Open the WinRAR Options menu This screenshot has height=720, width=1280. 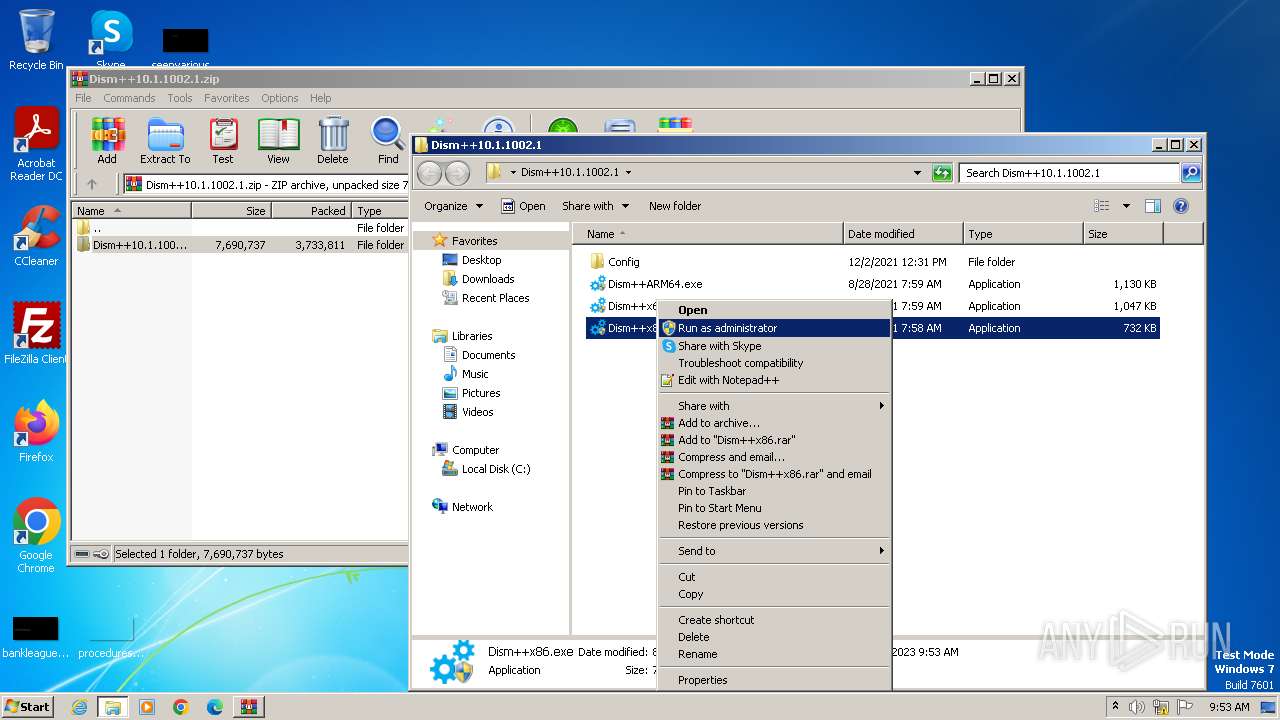[x=280, y=98]
